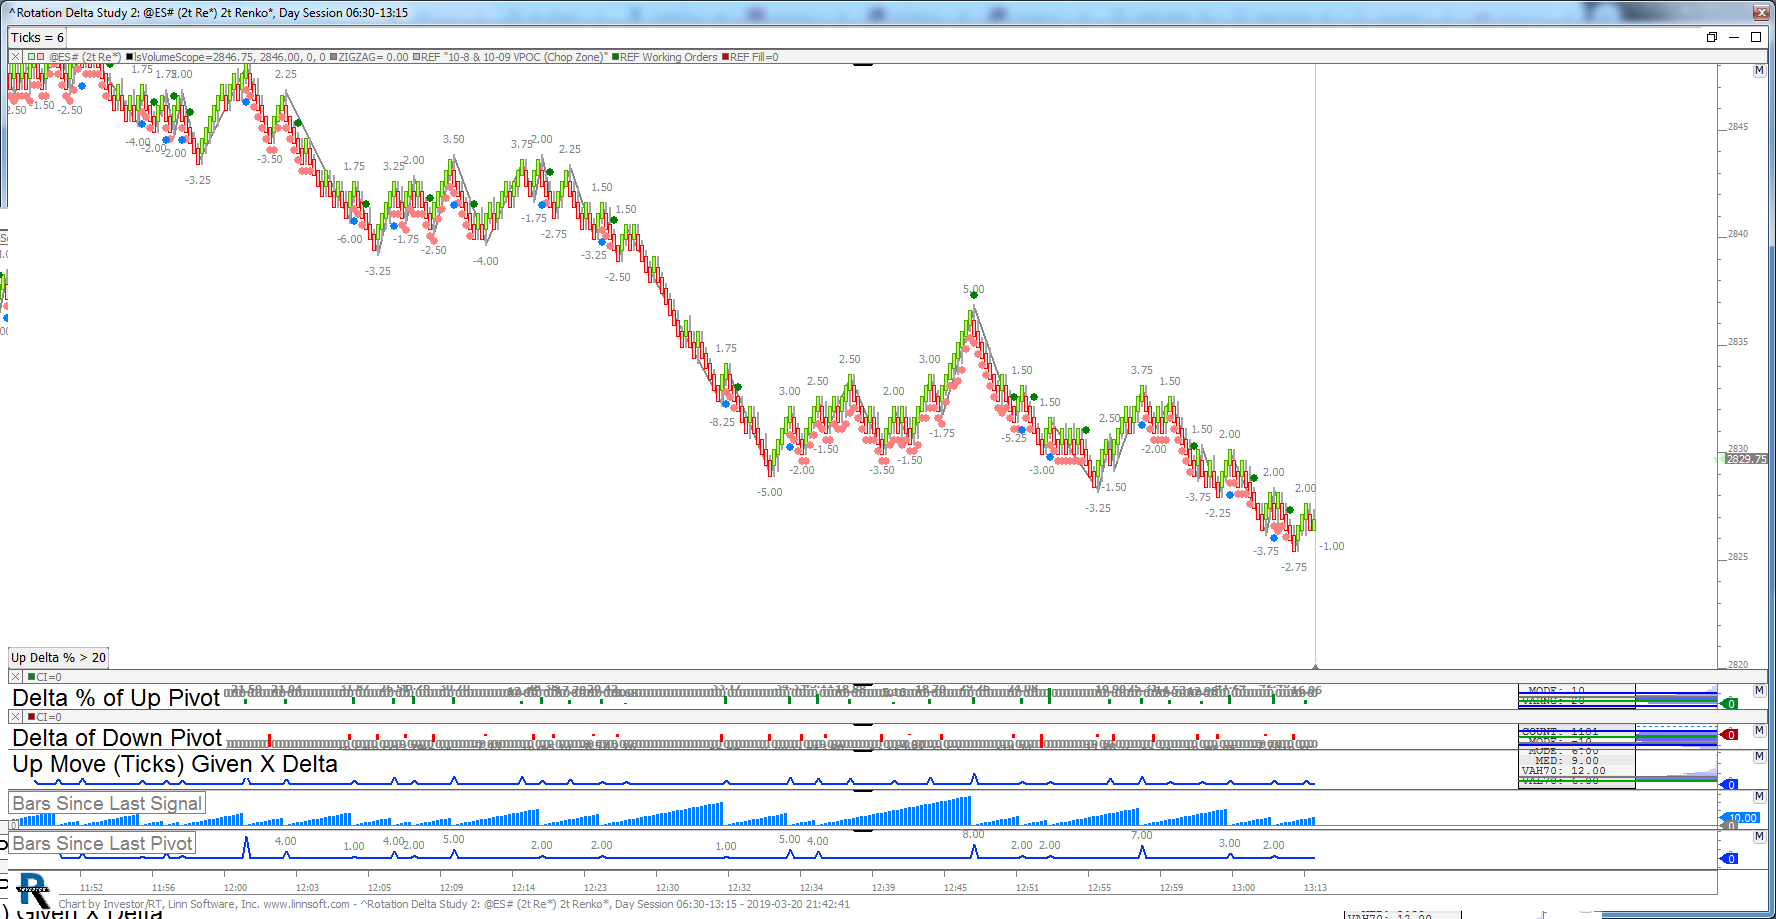
Task: Click the dark red CI=0 legend marker
Action: click(x=31, y=717)
